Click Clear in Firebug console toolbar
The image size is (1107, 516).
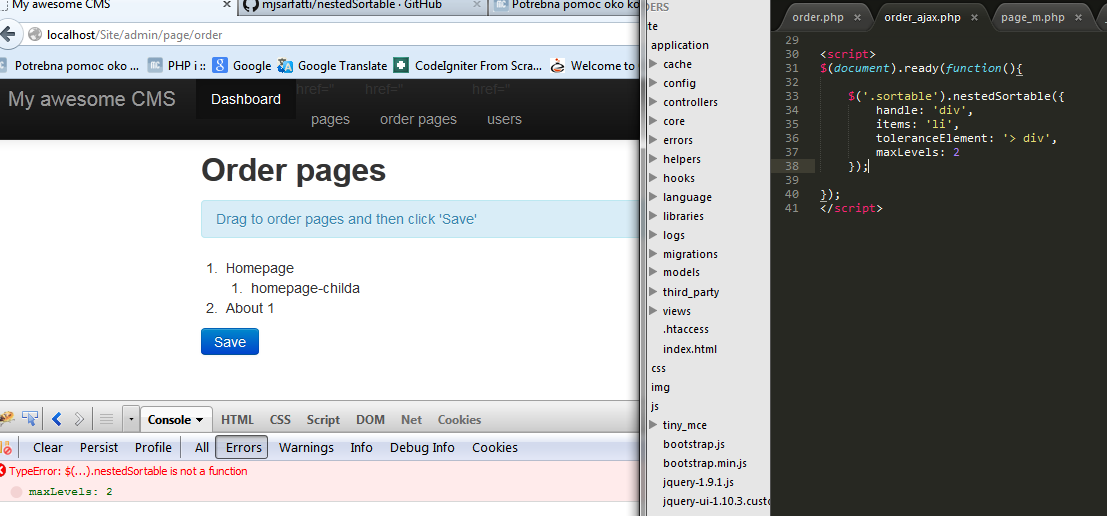(x=48, y=448)
